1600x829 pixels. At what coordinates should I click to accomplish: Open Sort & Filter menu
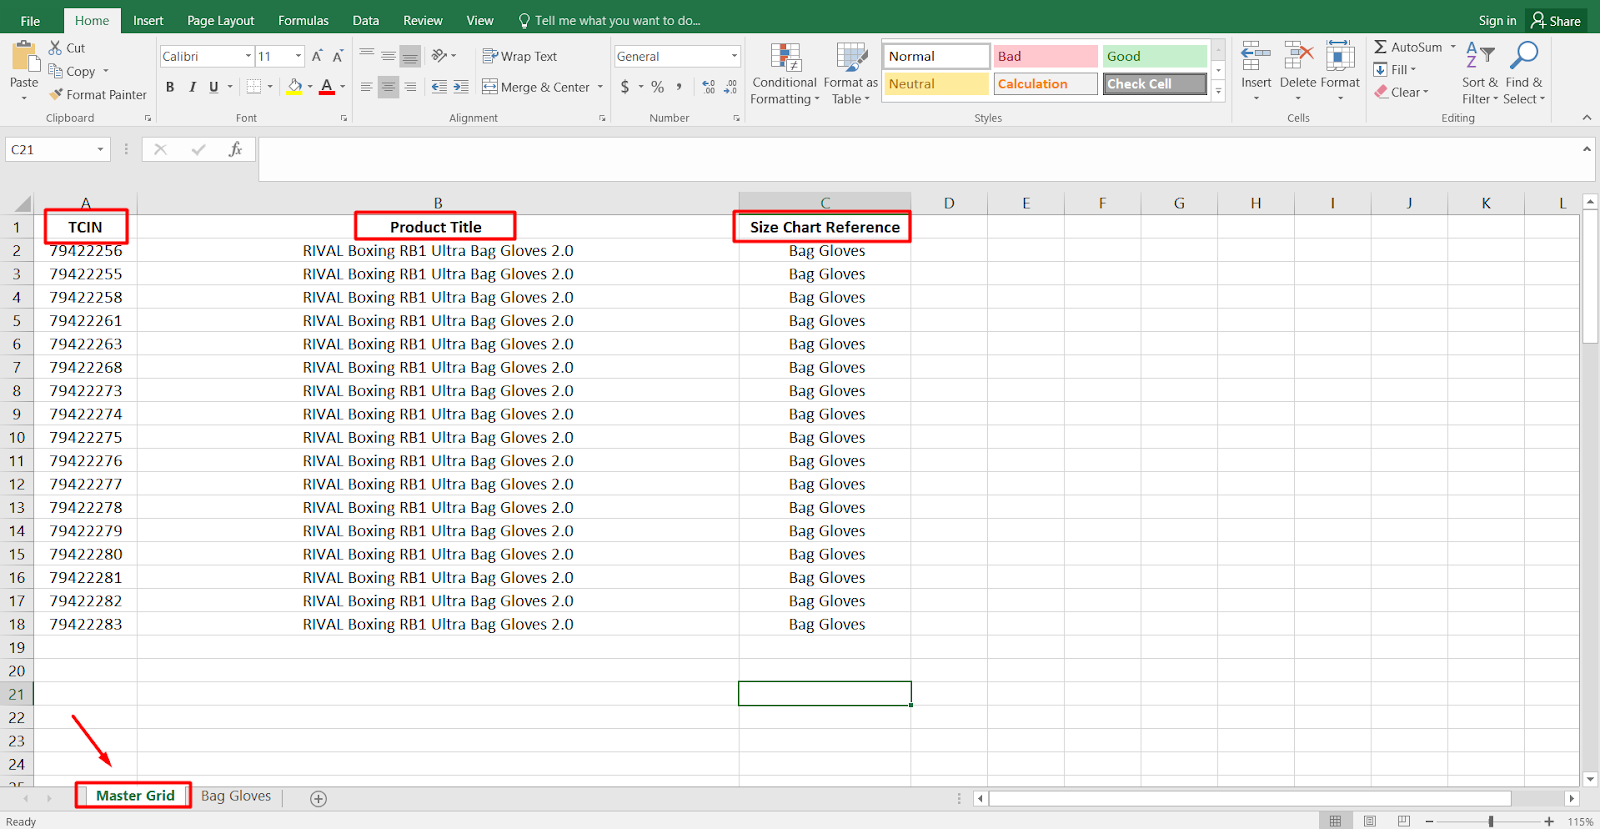[x=1480, y=73]
